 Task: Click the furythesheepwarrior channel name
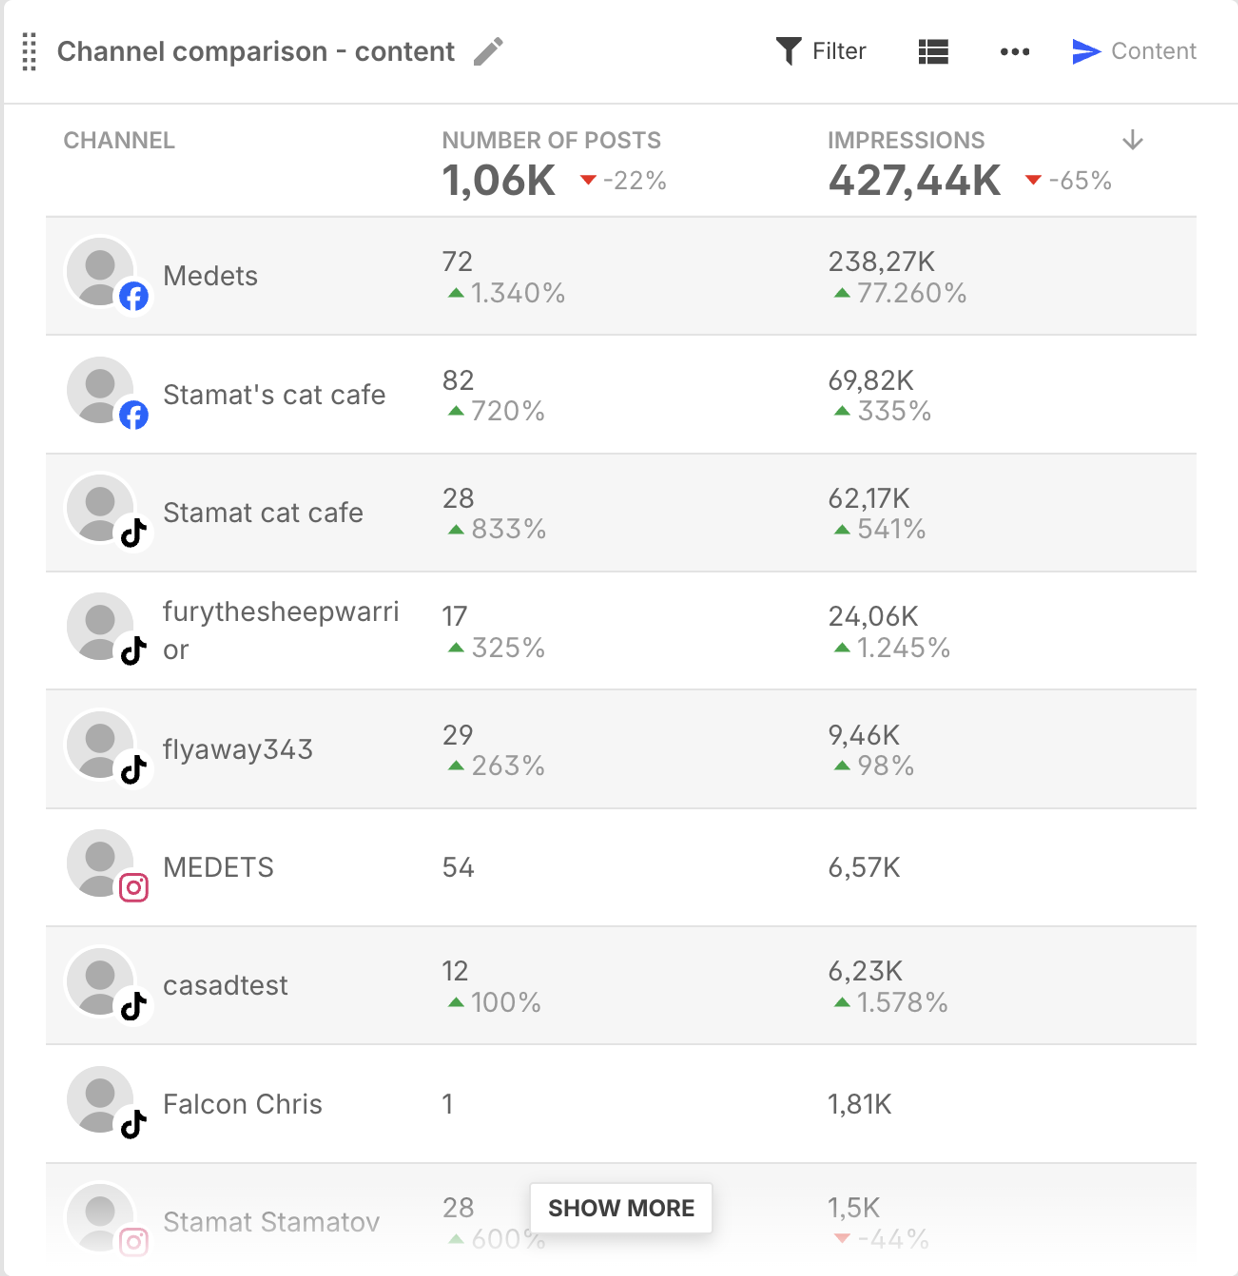pos(281,630)
